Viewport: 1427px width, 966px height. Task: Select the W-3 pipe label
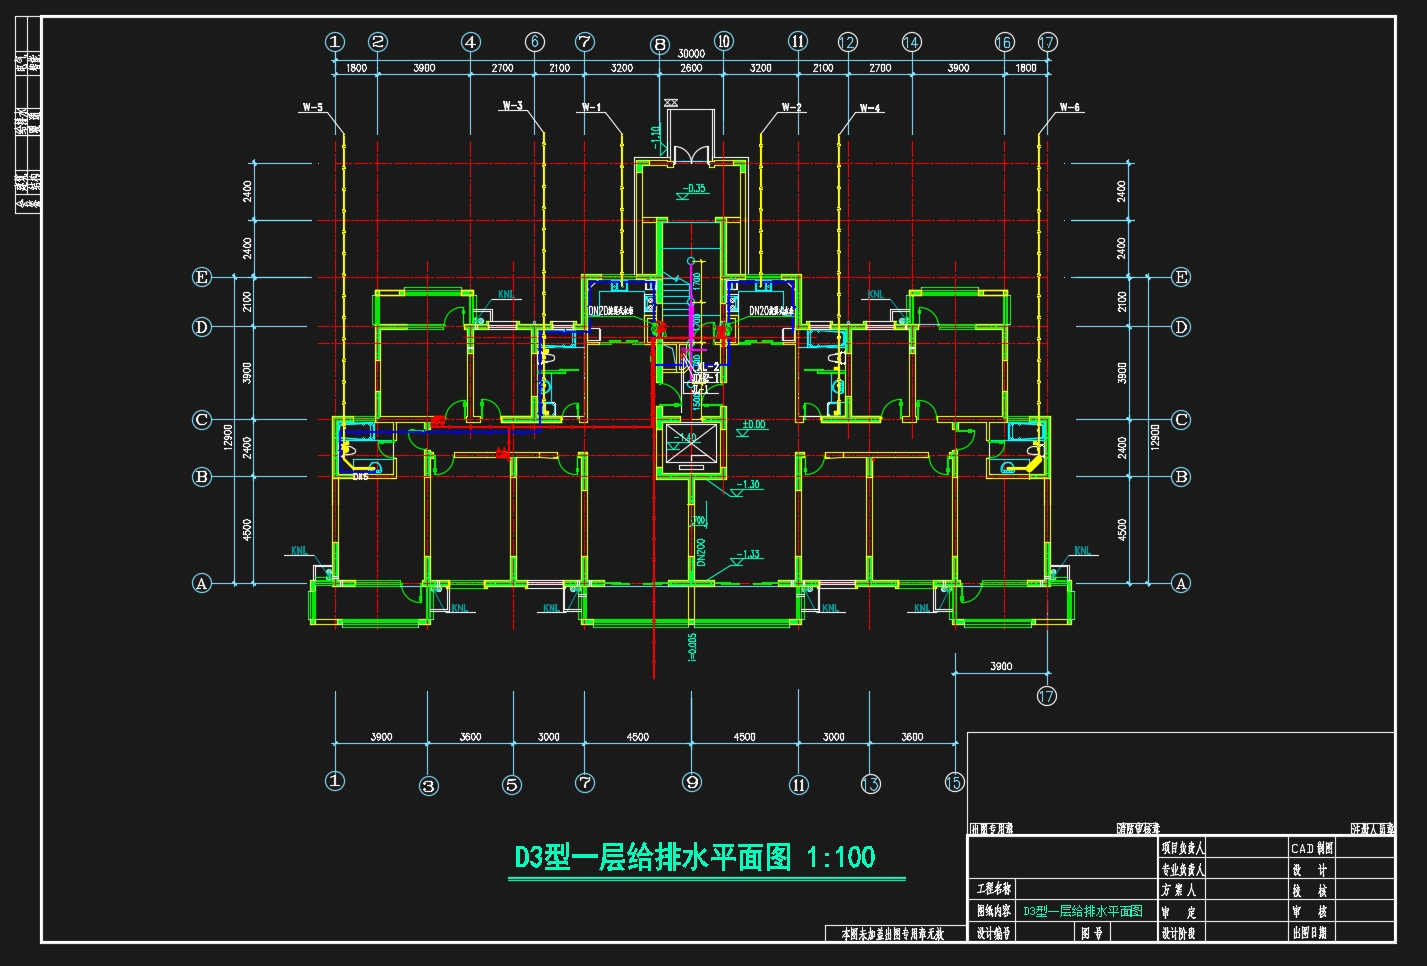click(x=513, y=105)
